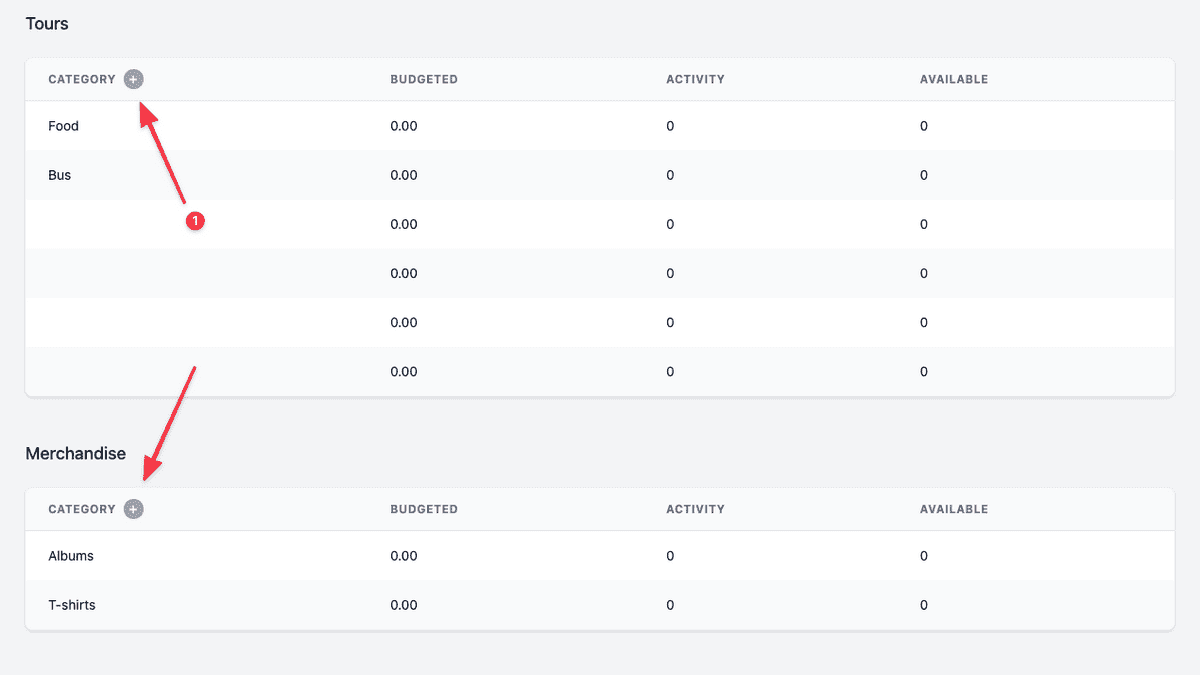Edit the budgeted amount for T-shirts
1200x675 pixels.
(x=404, y=605)
